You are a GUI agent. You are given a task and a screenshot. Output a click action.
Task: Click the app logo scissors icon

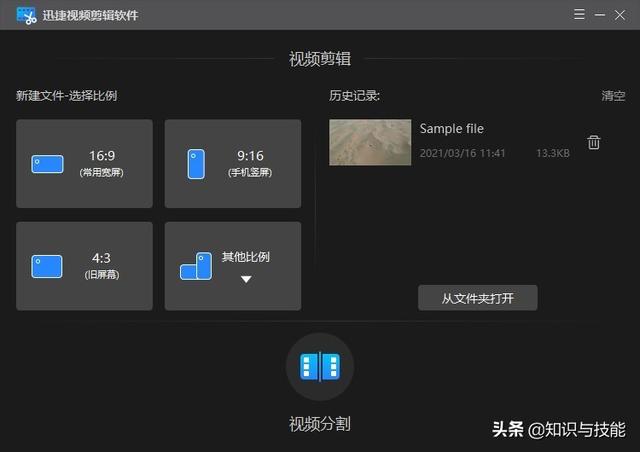[27, 16]
